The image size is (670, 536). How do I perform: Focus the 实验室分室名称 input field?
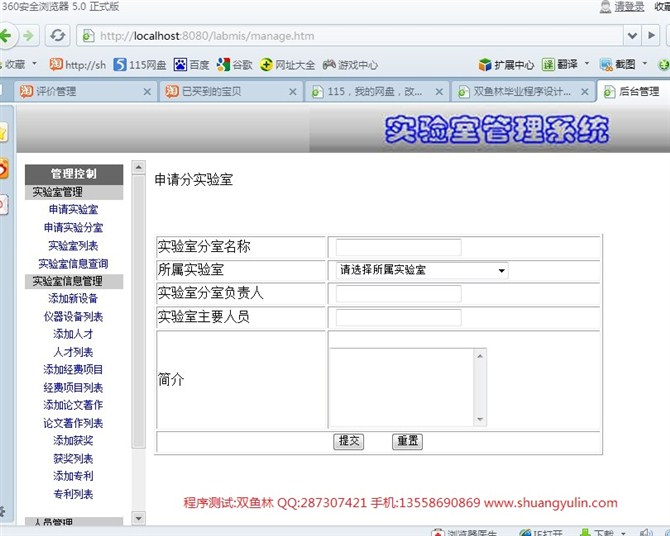(398, 247)
